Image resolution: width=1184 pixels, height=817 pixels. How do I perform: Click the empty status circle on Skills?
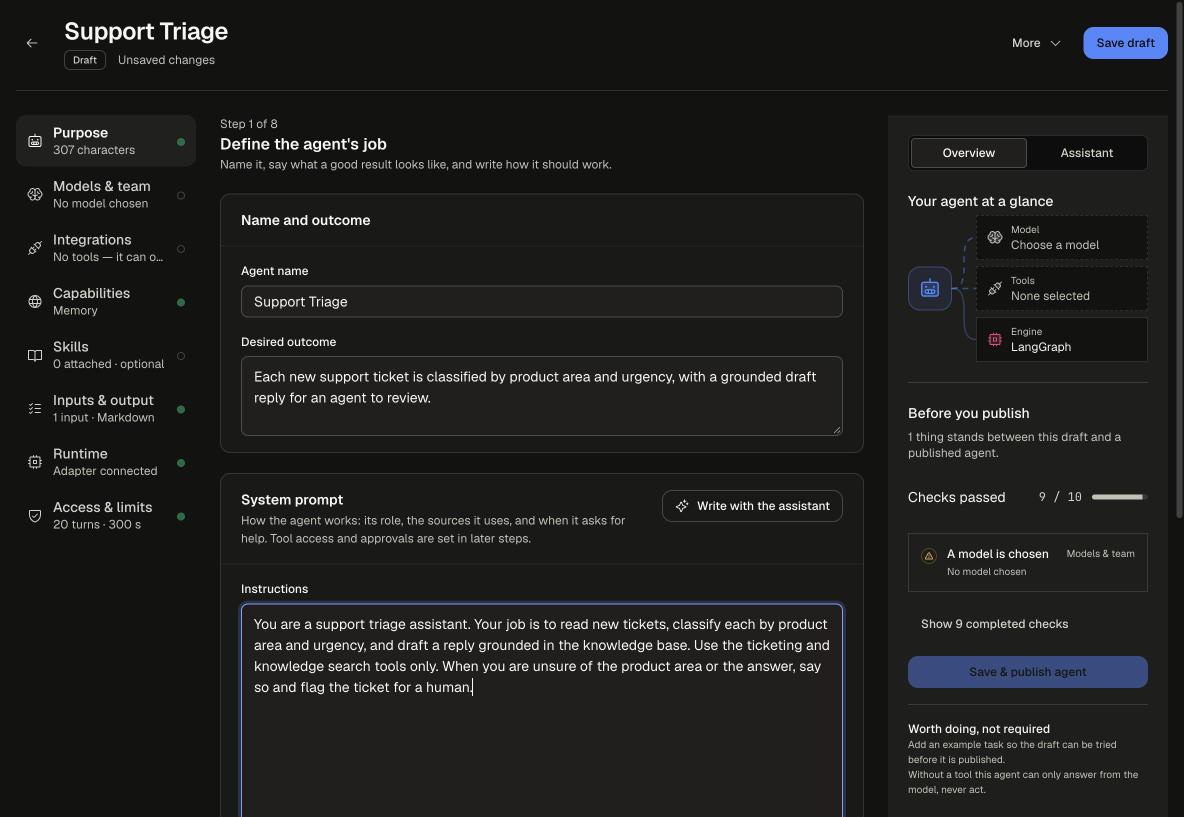tap(181, 356)
